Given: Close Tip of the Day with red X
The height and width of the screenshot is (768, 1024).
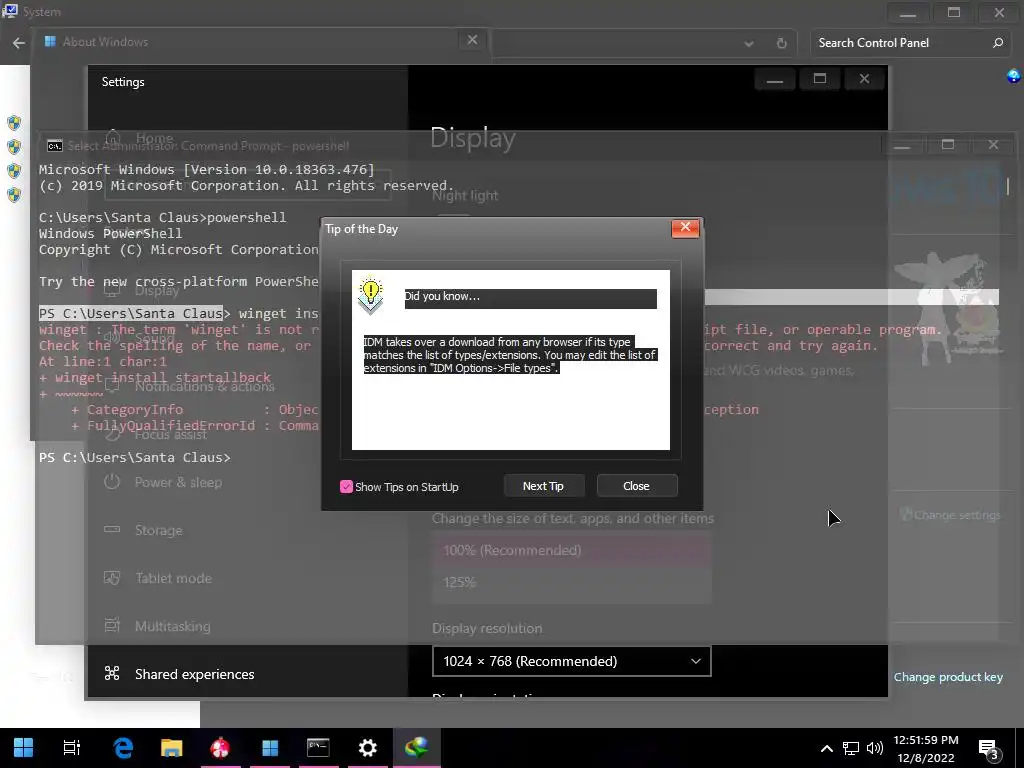Looking at the screenshot, I should (x=685, y=228).
